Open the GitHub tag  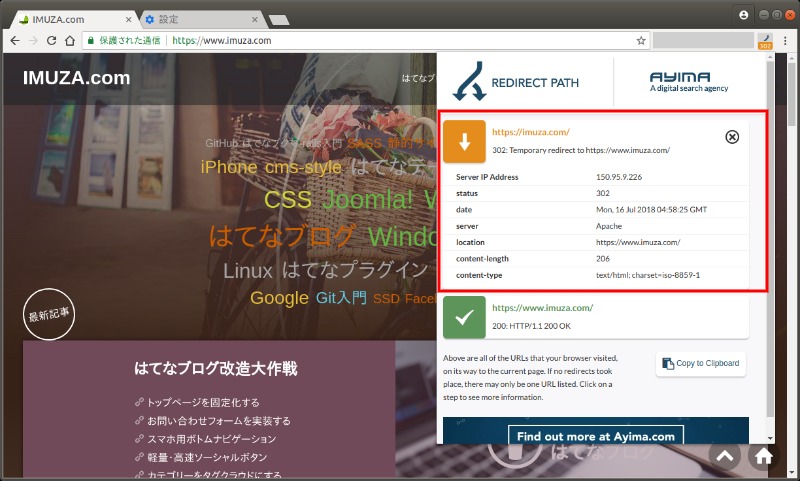(222, 143)
